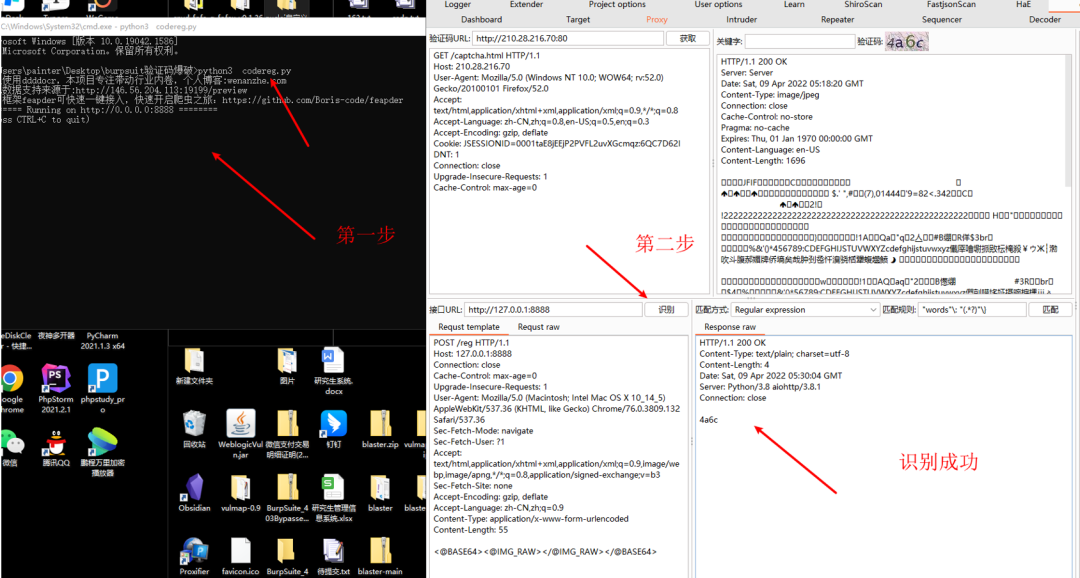Switch to the Target tab
Viewport: 1080px width, 578px height.
coord(578,19)
